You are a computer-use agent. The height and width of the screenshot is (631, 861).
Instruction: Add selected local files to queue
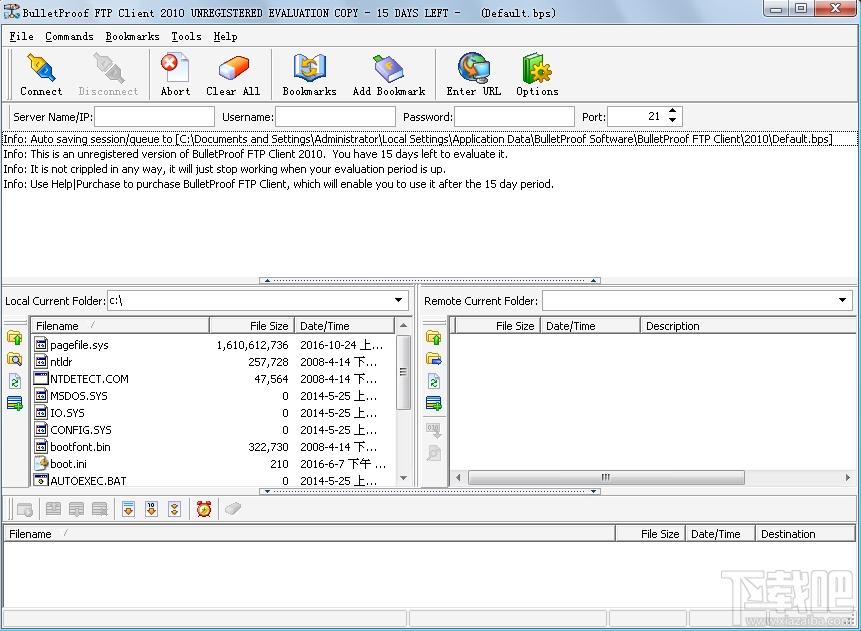click(15, 403)
